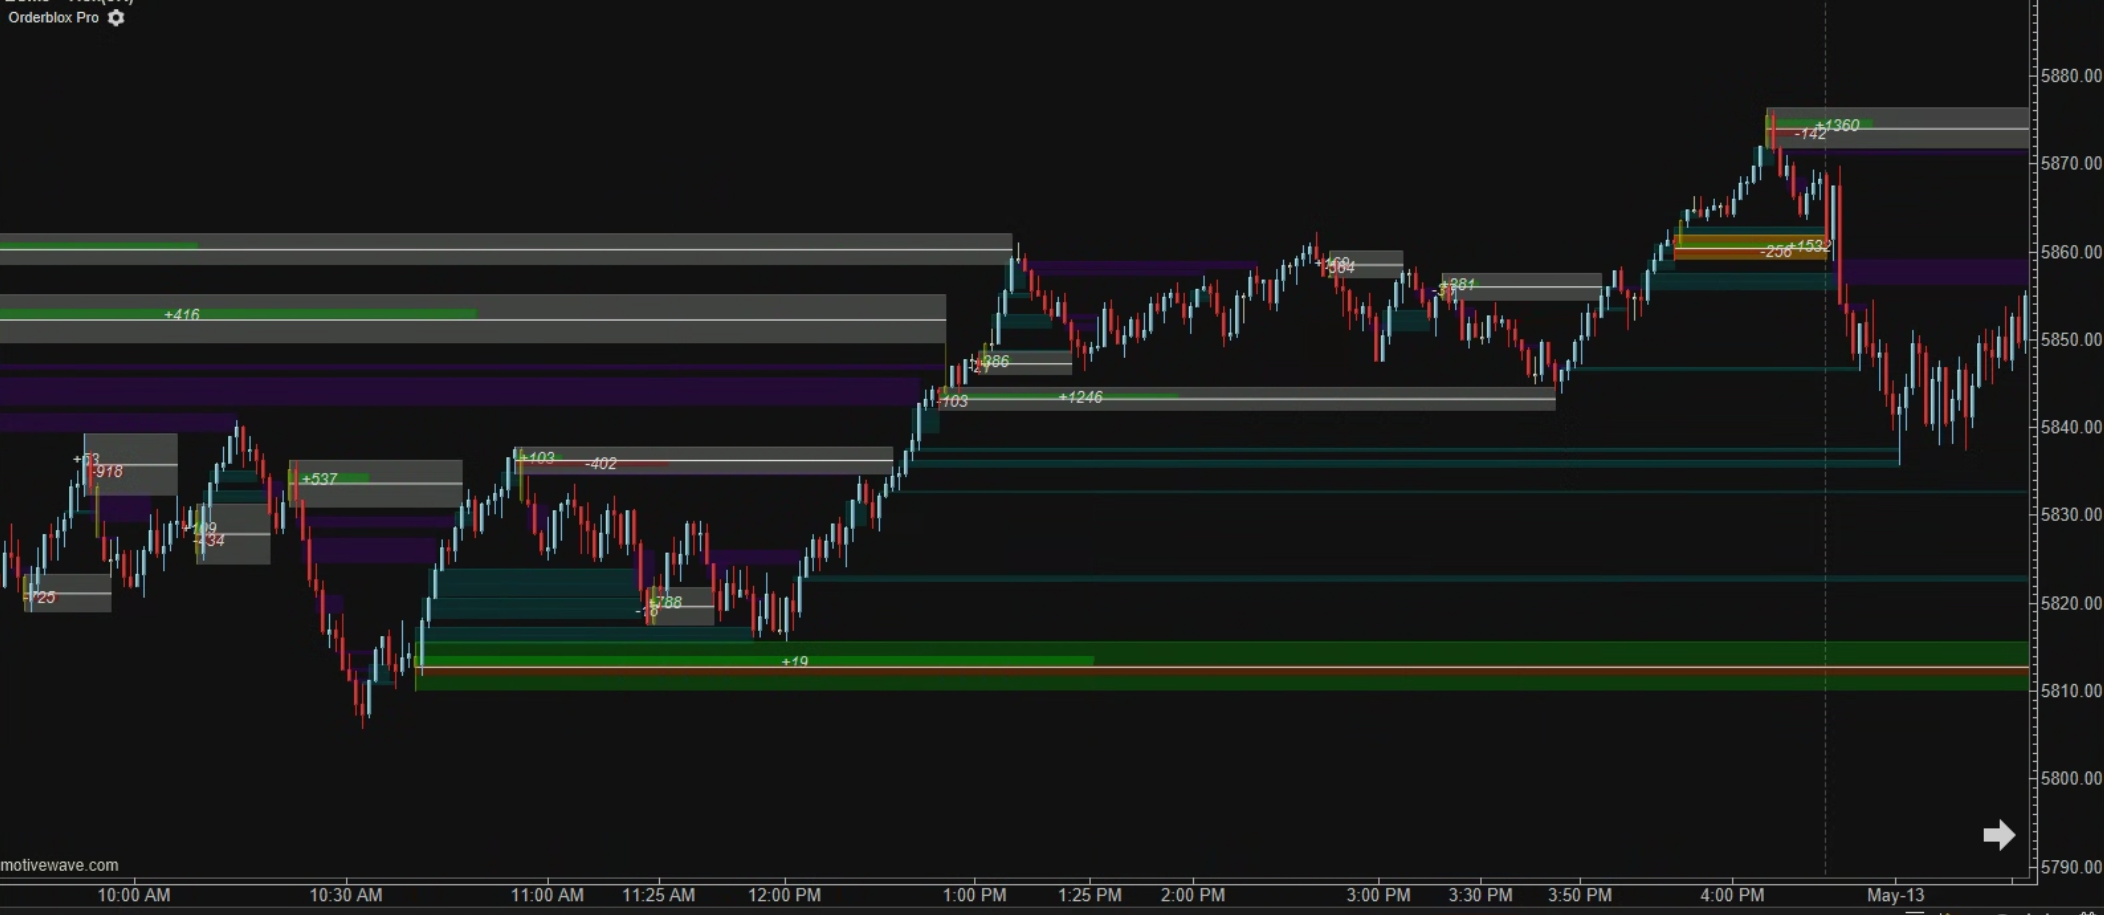Open the motivewave.com watermark link
The image size is (2104, 915).
click(60, 865)
